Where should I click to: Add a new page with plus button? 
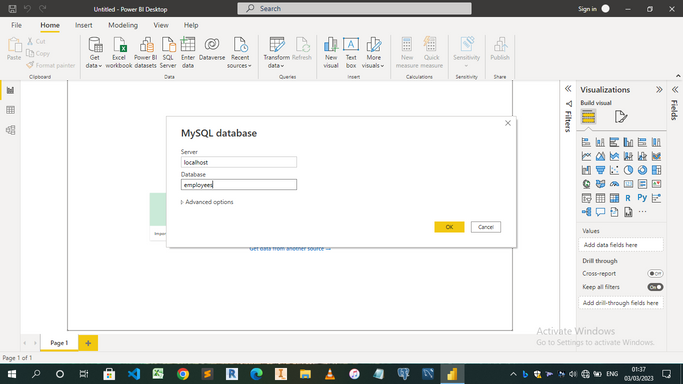click(88, 343)
